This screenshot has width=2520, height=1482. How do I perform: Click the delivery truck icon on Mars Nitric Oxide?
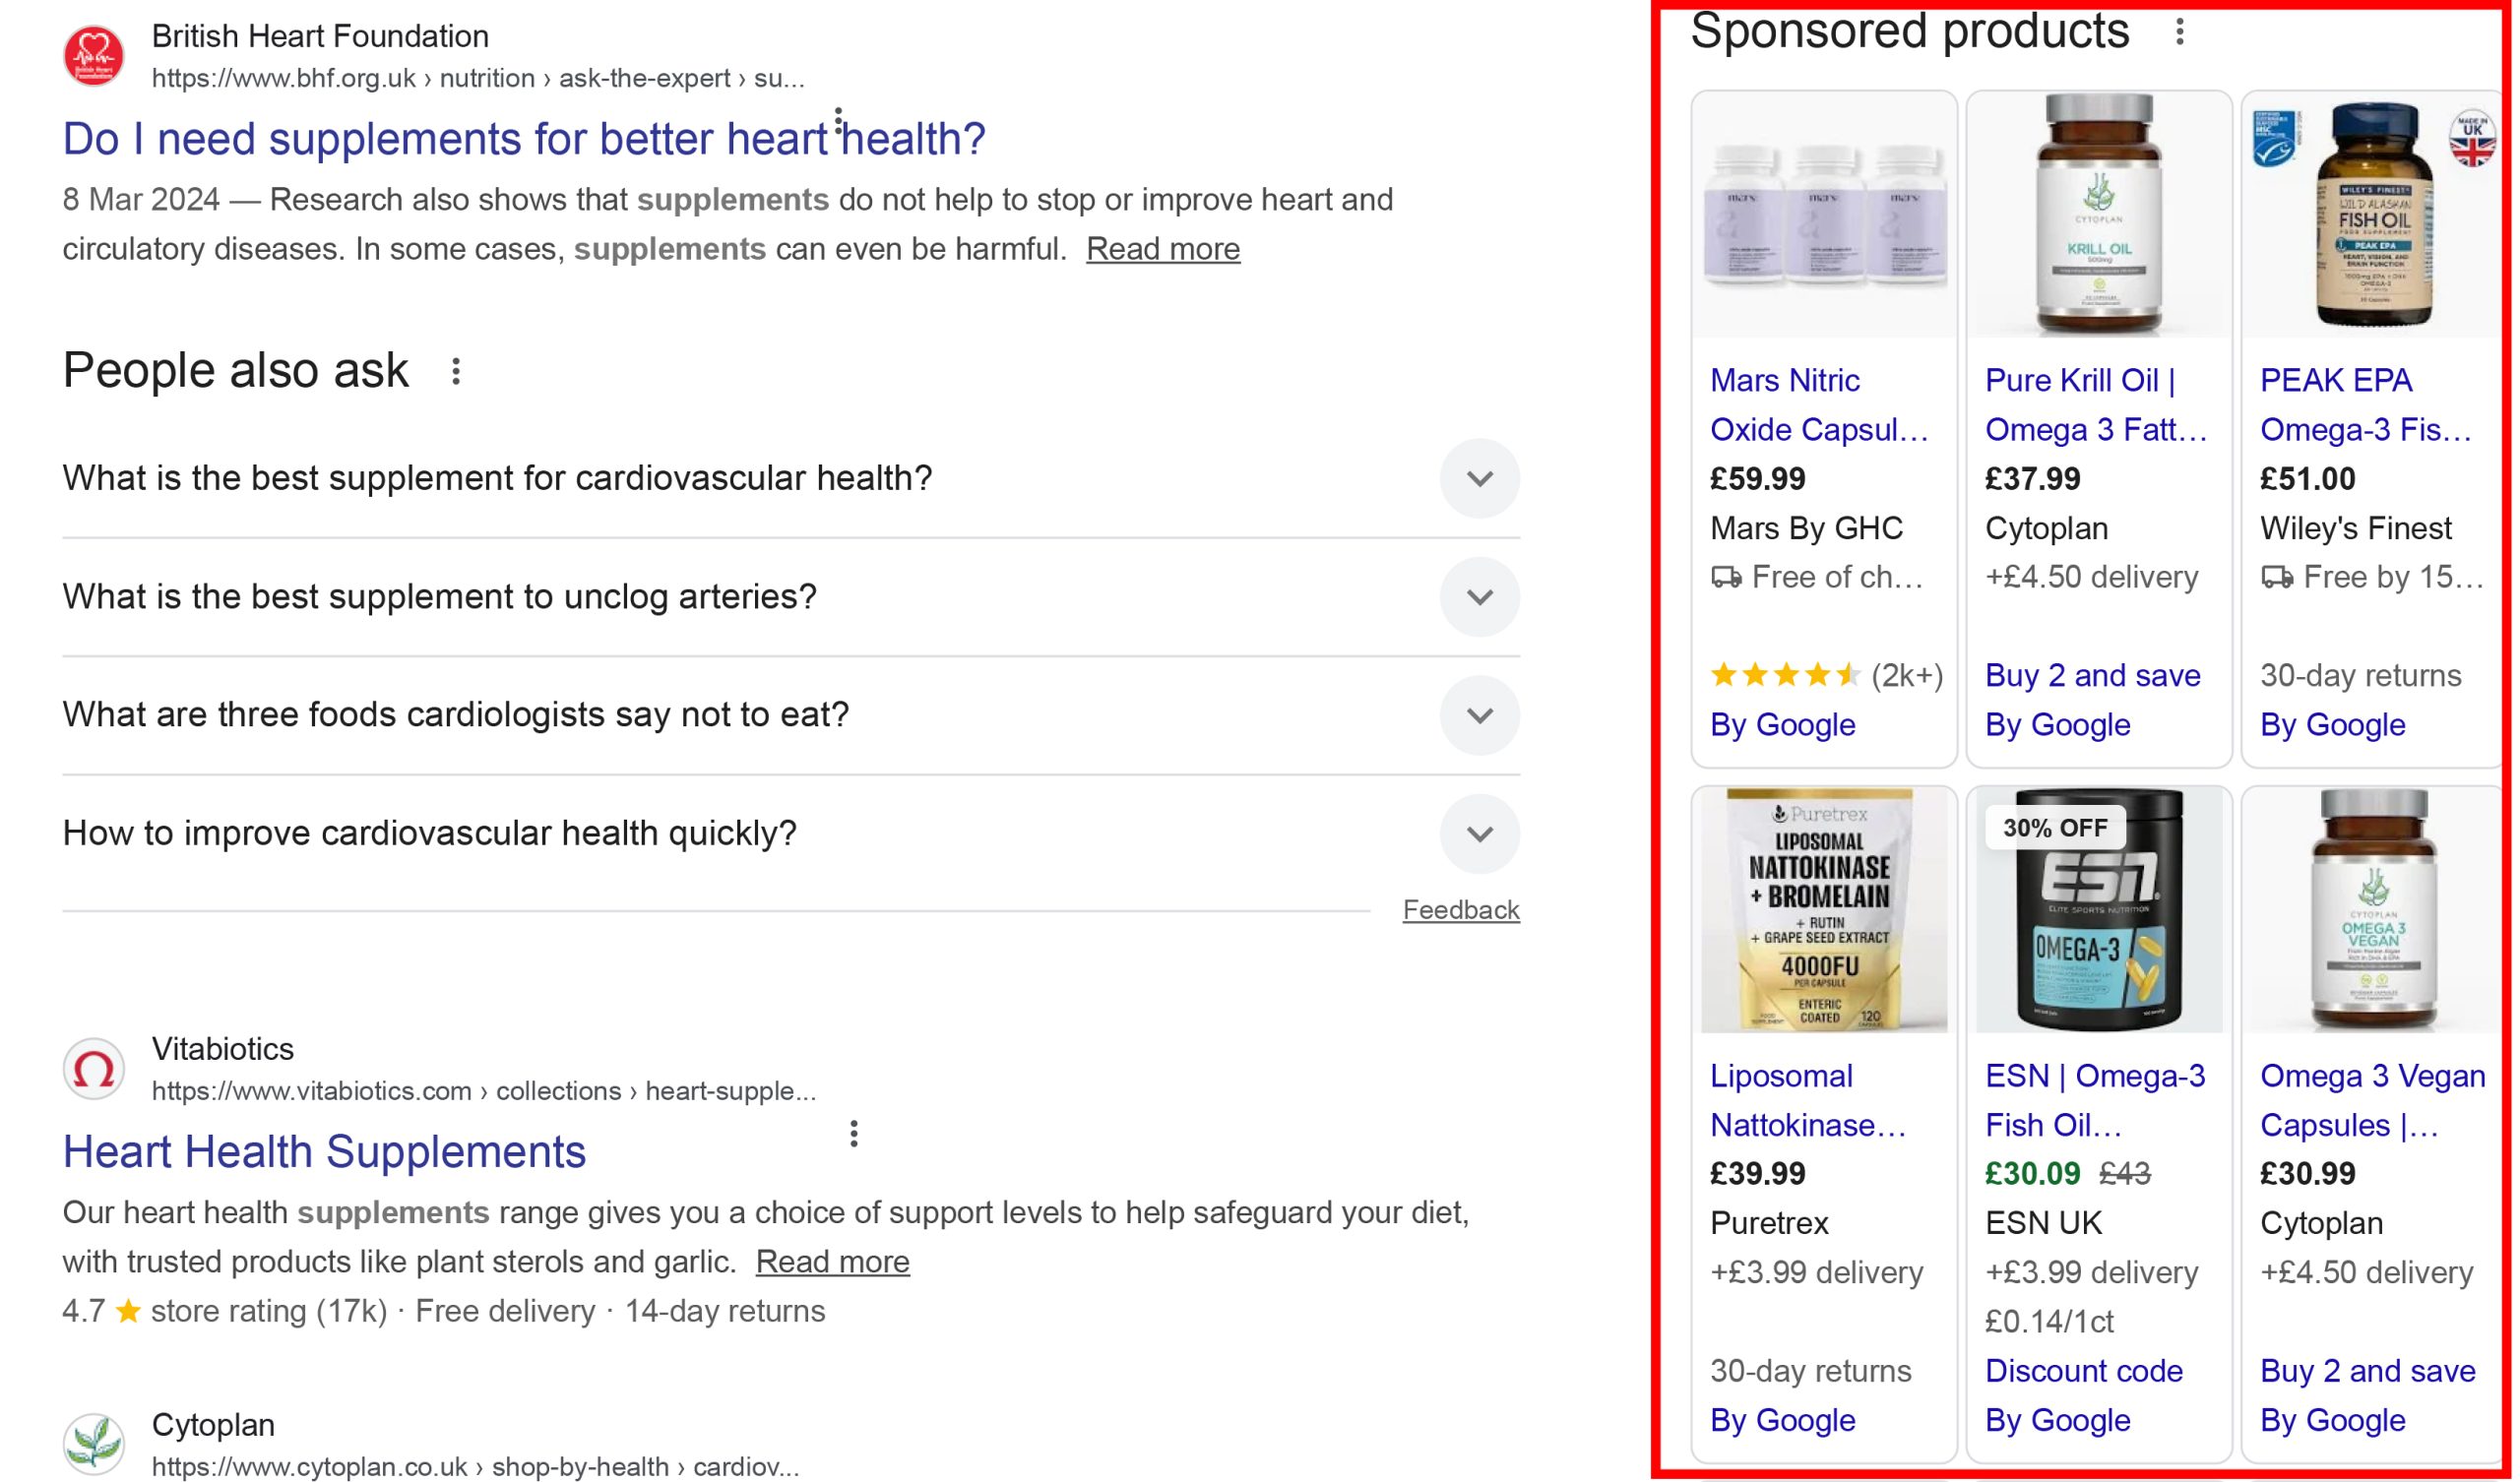tap(1726, 576)
